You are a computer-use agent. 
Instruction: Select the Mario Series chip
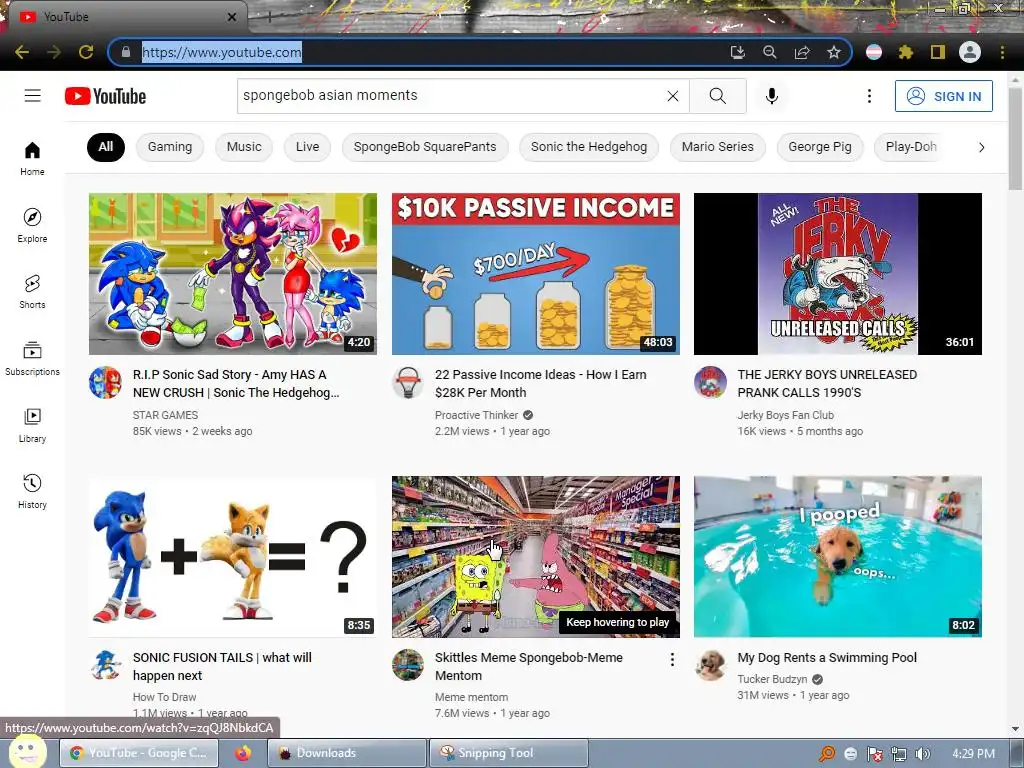tap(718, 147)
